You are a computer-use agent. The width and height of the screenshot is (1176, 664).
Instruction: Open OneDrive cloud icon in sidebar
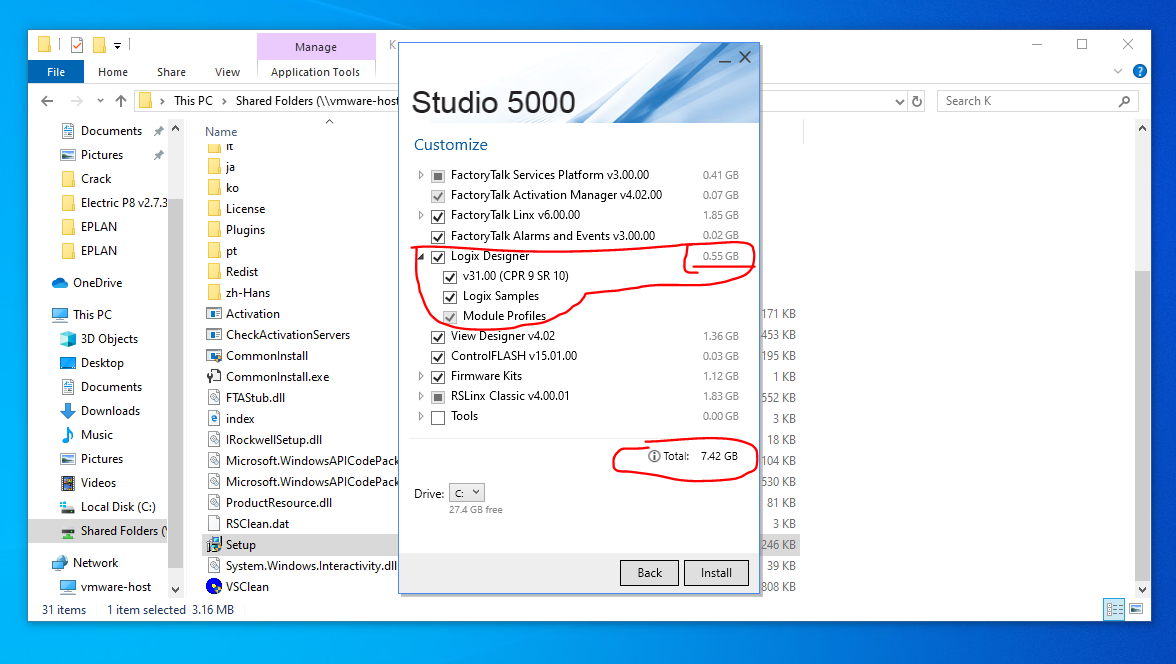(60, 282)
